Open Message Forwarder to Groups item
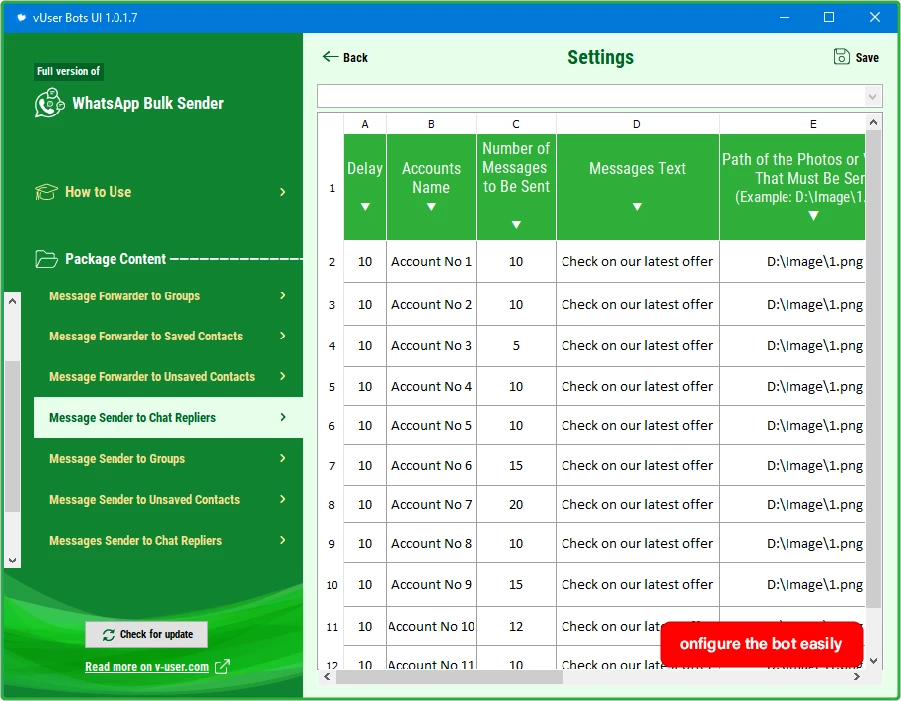Screen dimensions: 901x701 tap(168, 295)
